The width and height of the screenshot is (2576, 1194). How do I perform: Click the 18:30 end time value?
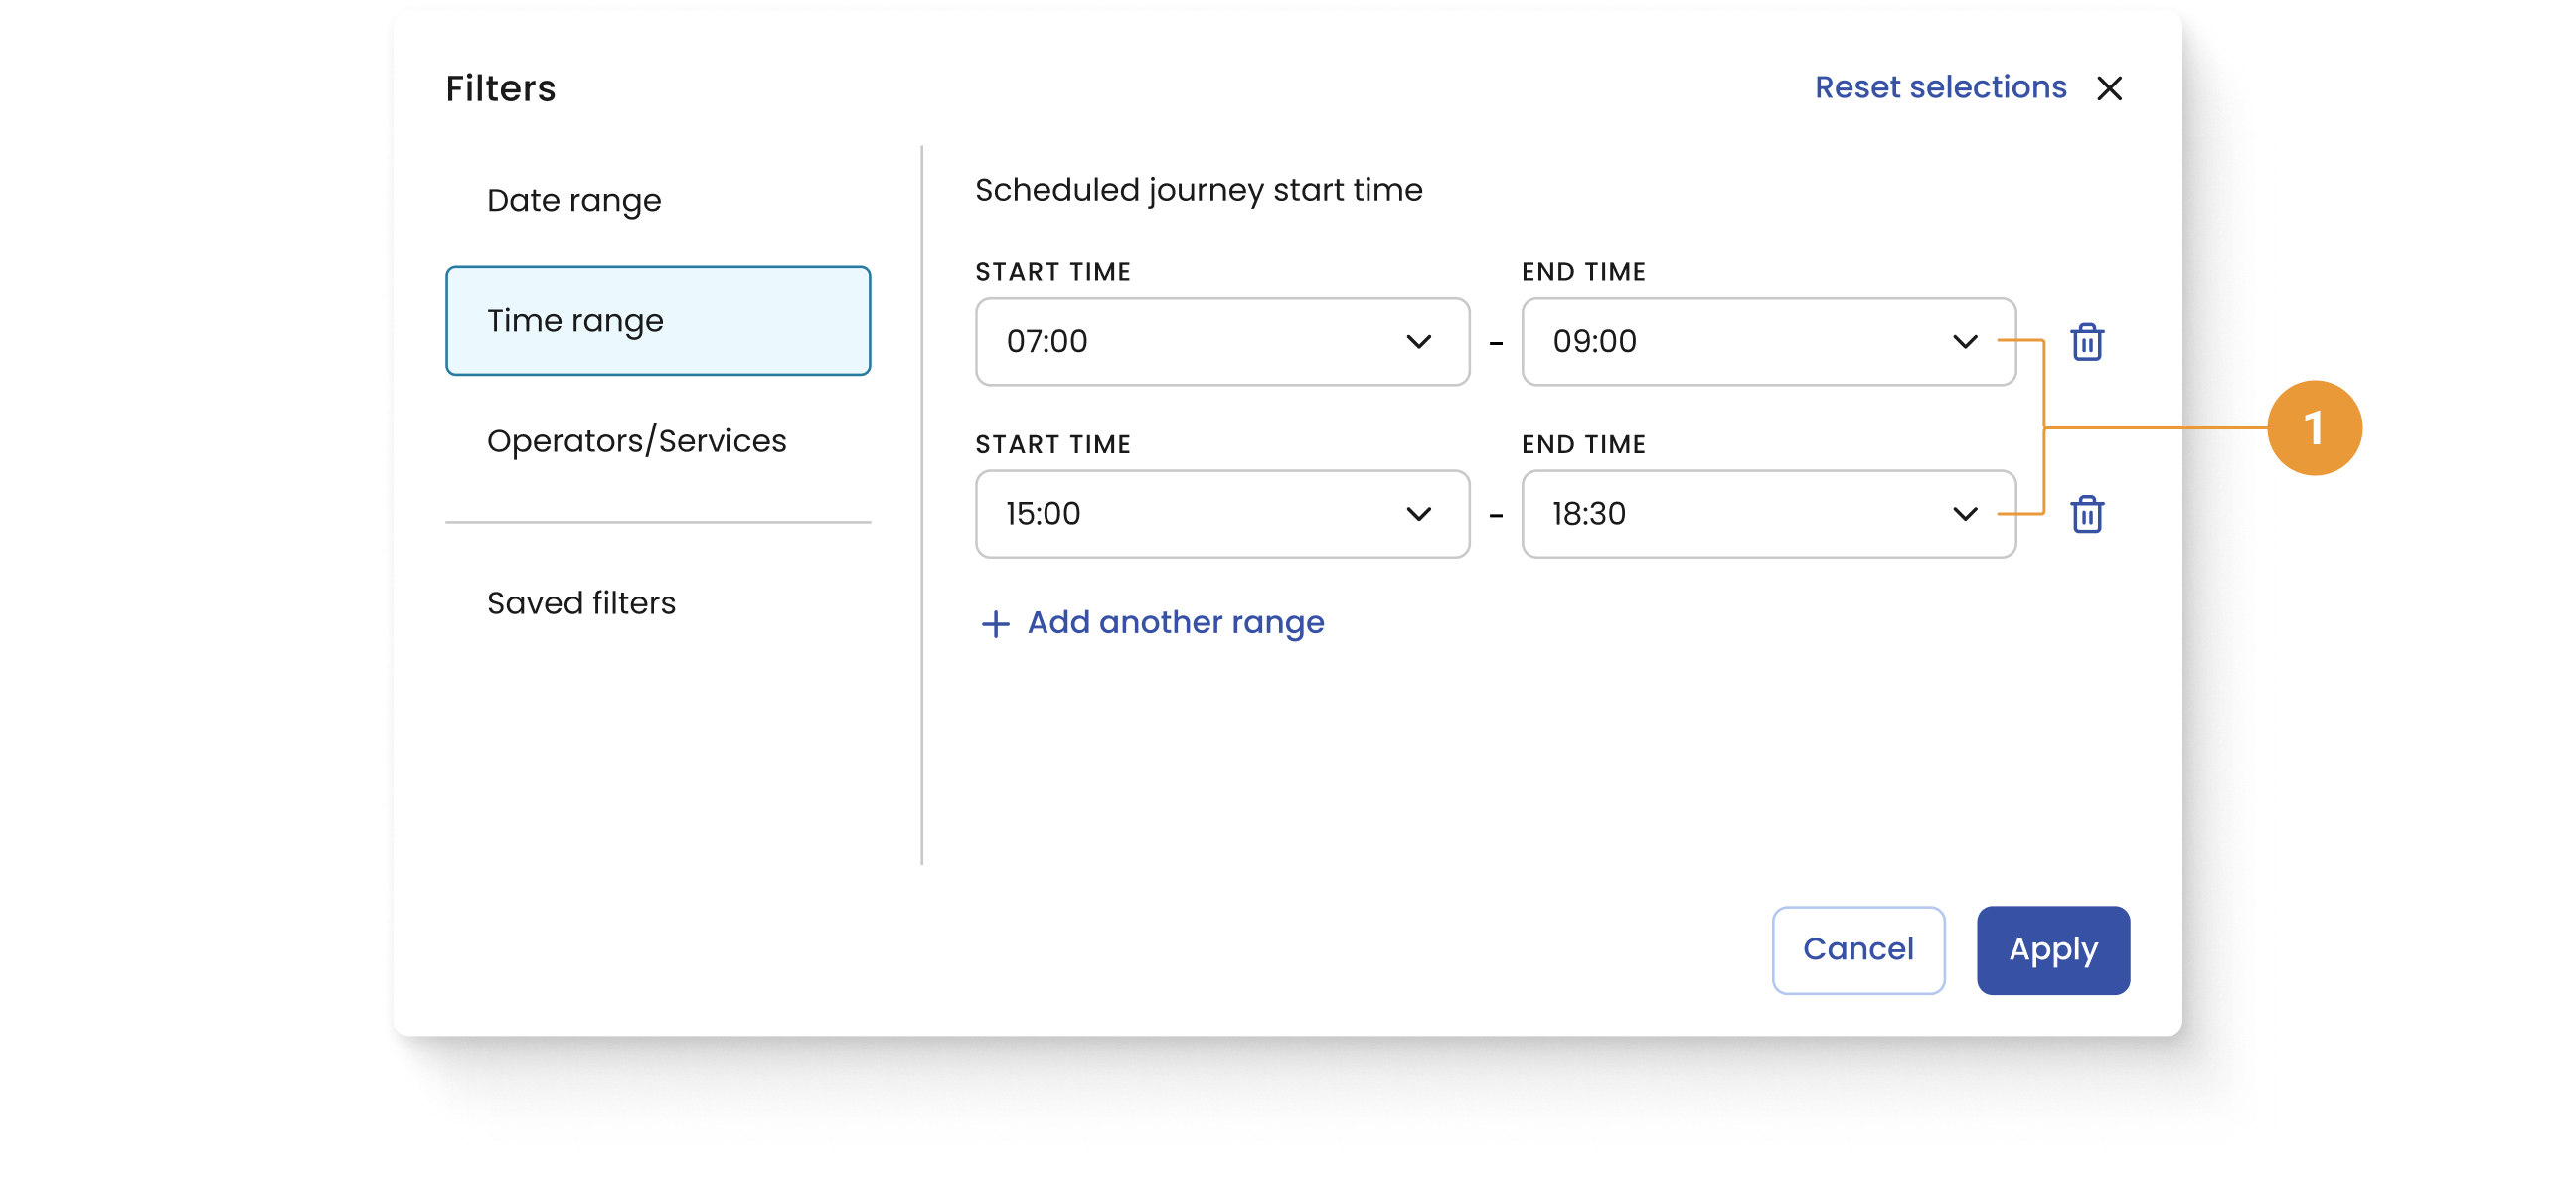[1589, 514]
